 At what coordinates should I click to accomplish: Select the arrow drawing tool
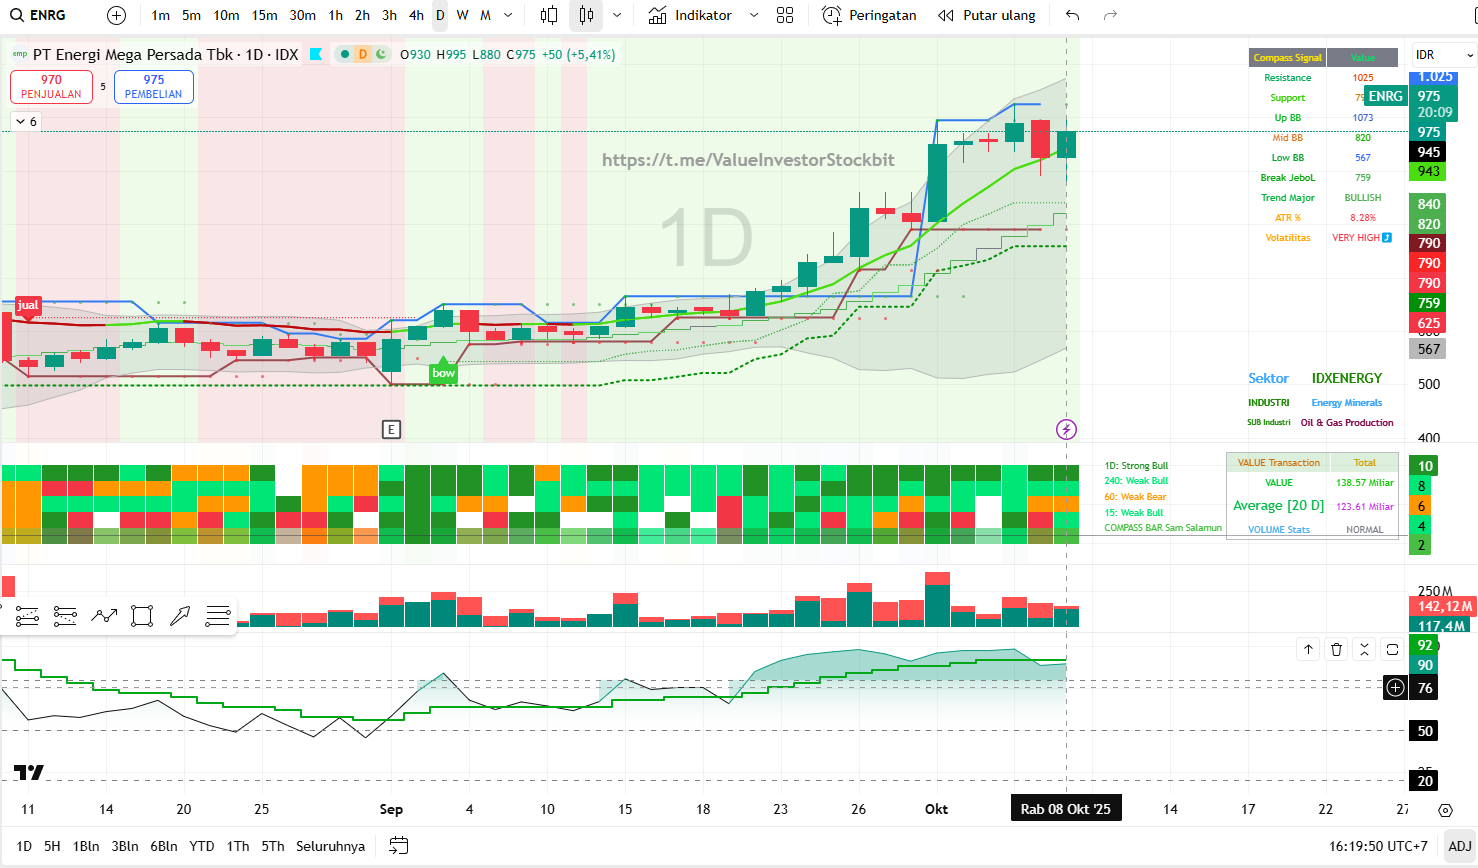(180, 616)
